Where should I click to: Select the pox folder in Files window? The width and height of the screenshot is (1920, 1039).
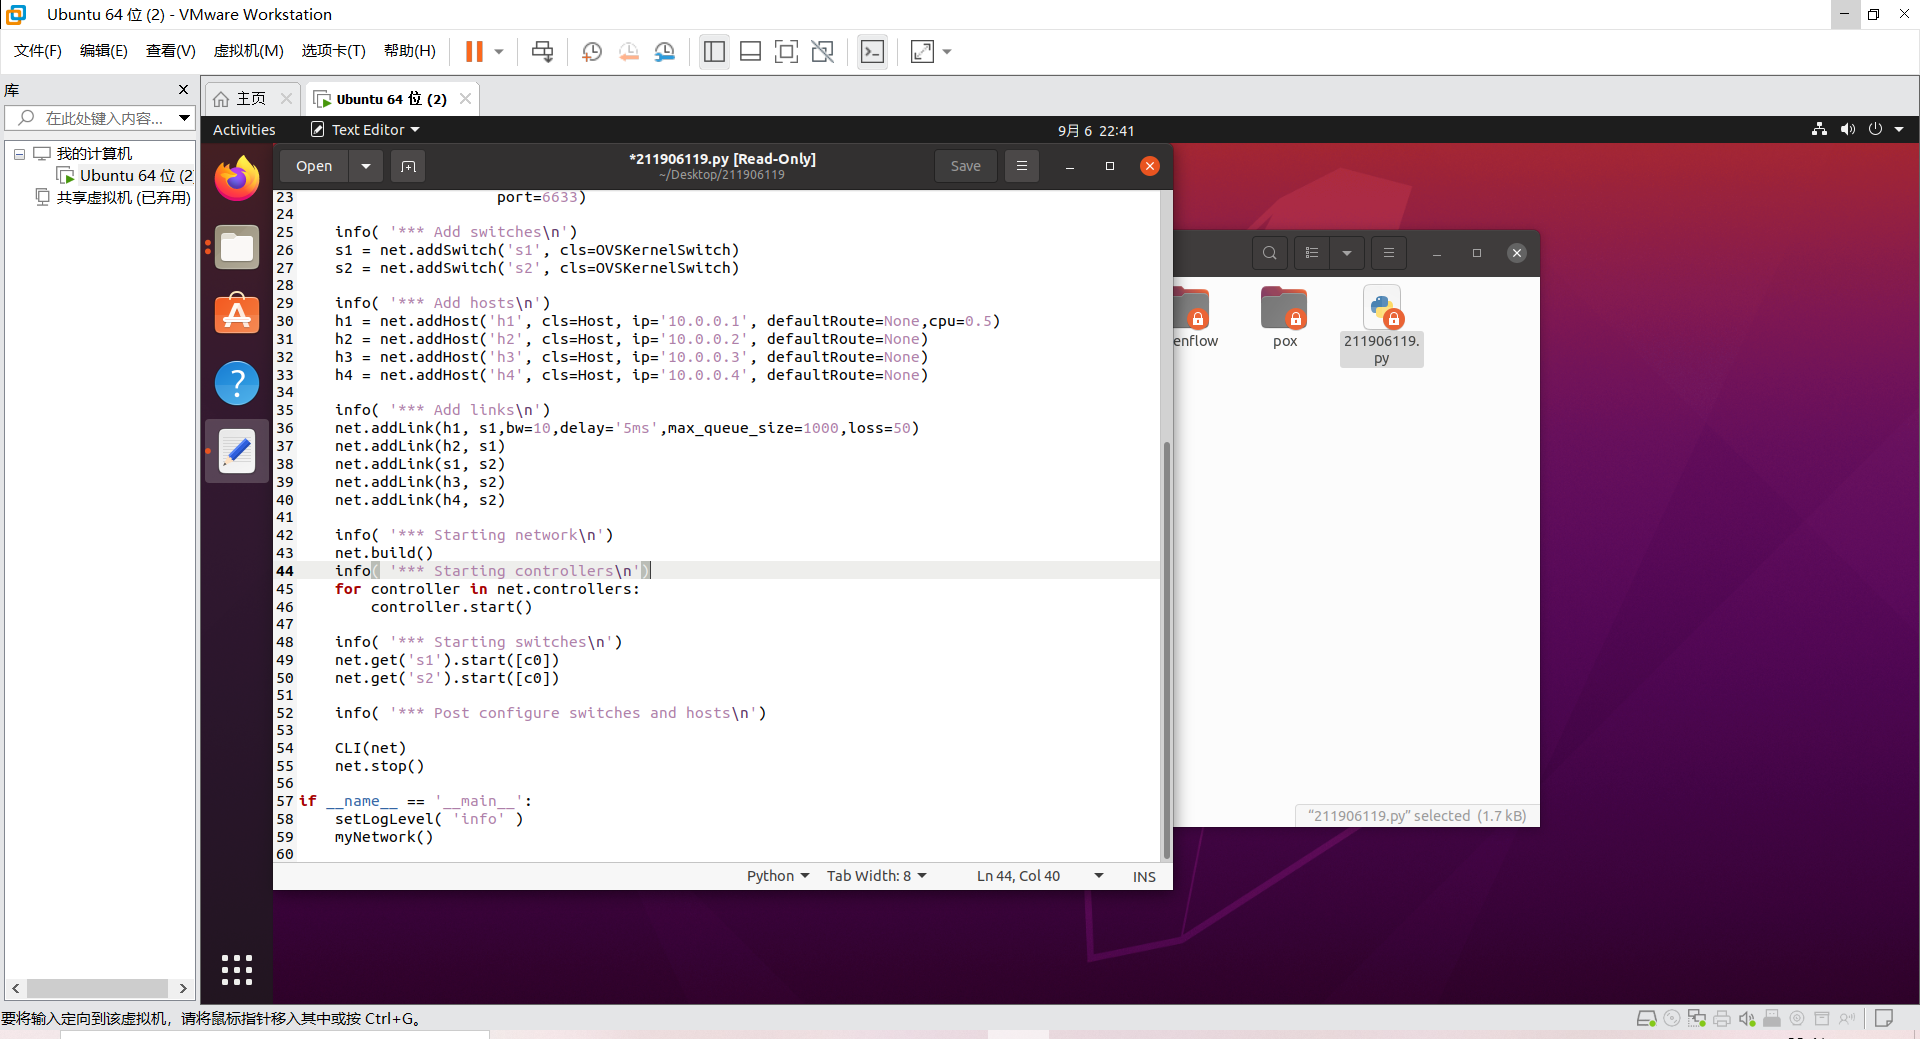click(1285, 318)
